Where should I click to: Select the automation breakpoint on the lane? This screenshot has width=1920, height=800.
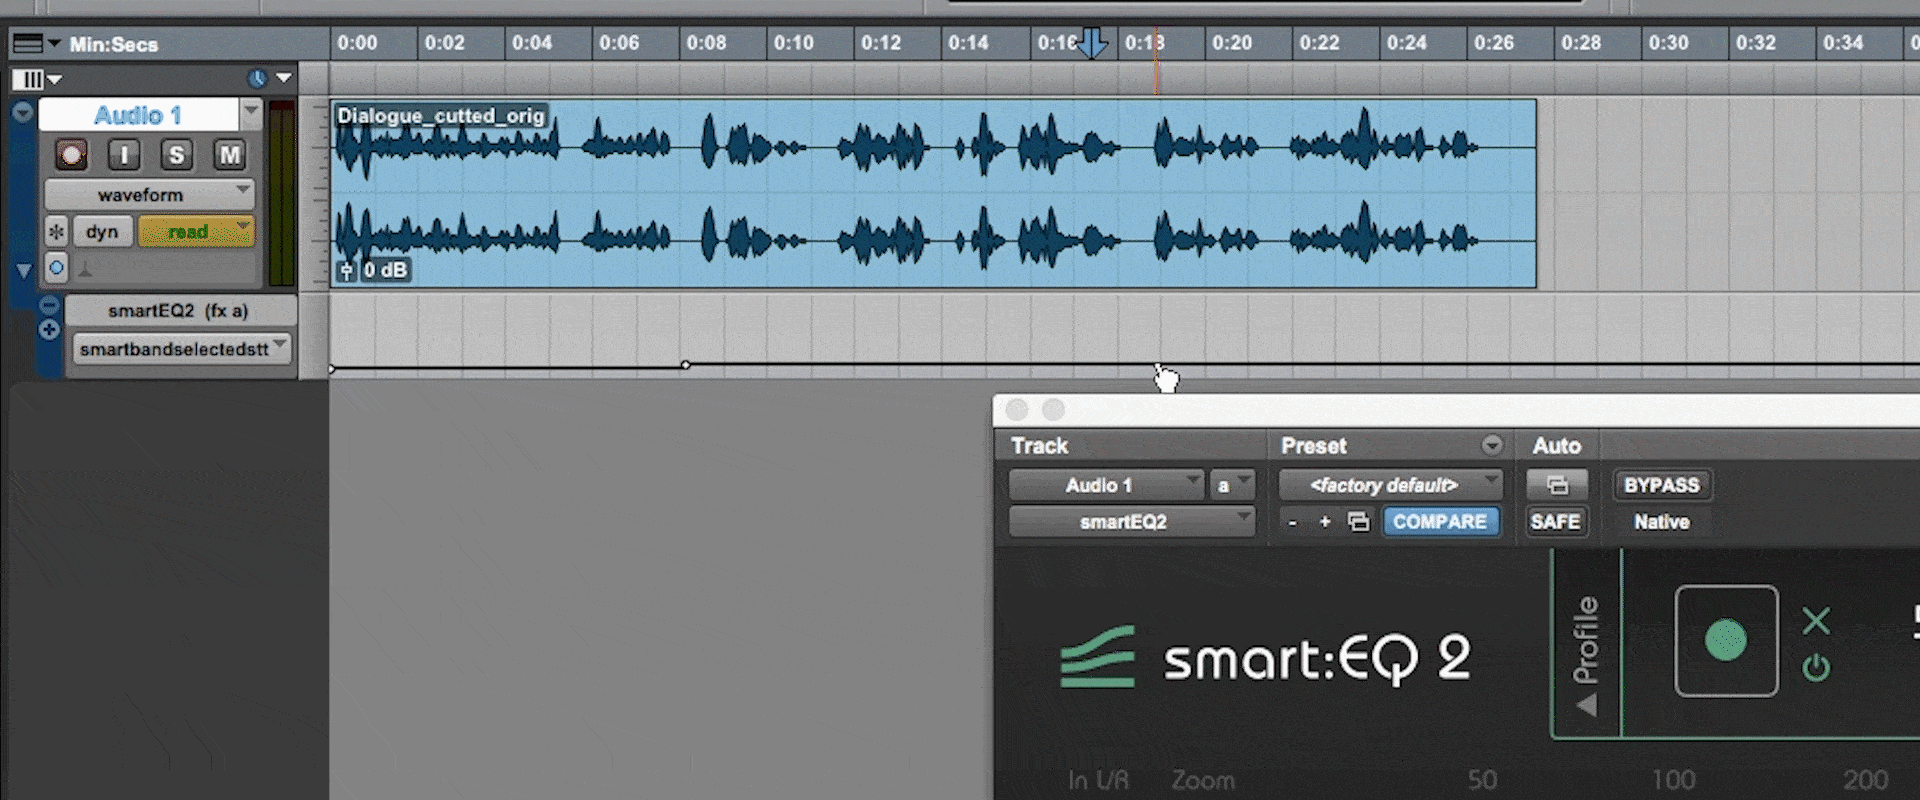pos(685,365)
